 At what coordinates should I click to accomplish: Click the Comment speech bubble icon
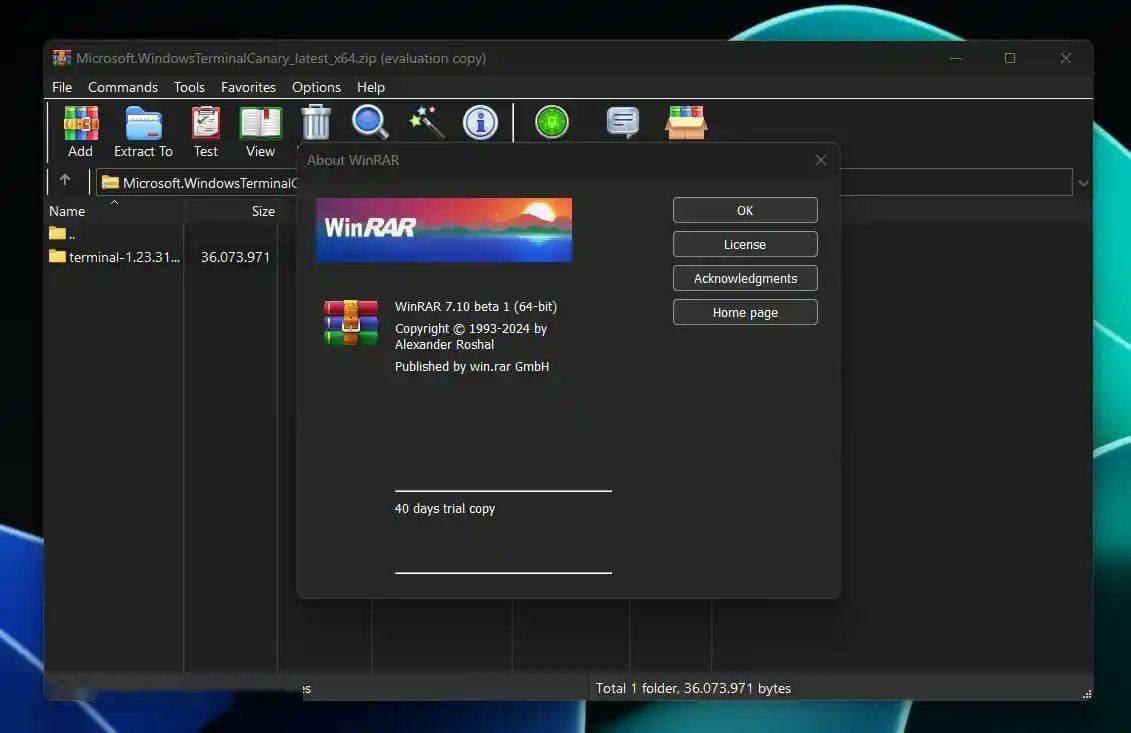click(x=622, y=123)
